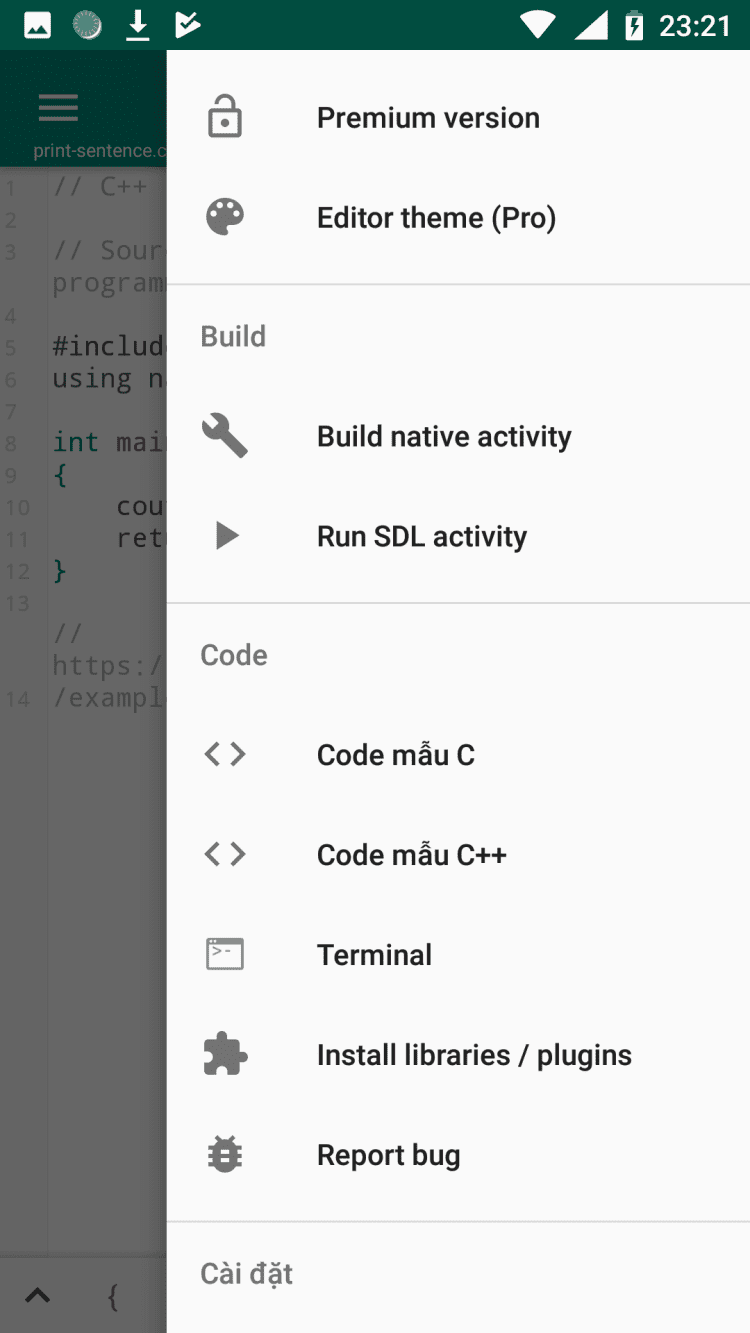Tap the print-sentence file tab
The width and height of the screenshot is (750, 1333).
click(x=98, y=151)
